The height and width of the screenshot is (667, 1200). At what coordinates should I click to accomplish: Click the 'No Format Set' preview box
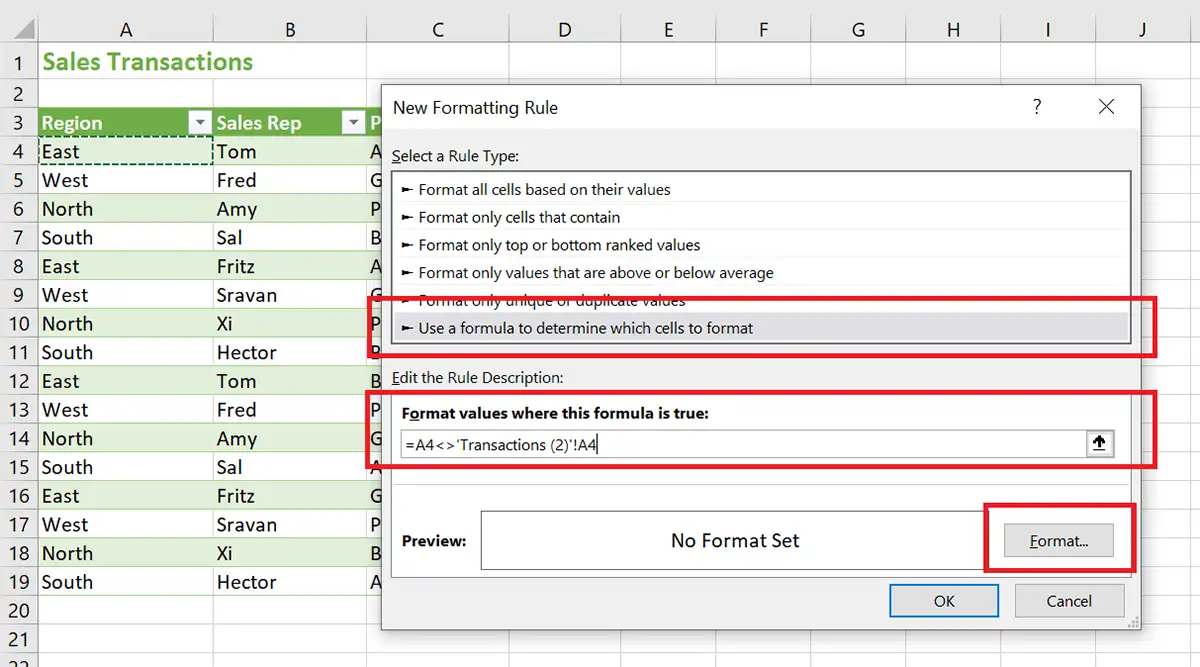(x=735, y=541)
